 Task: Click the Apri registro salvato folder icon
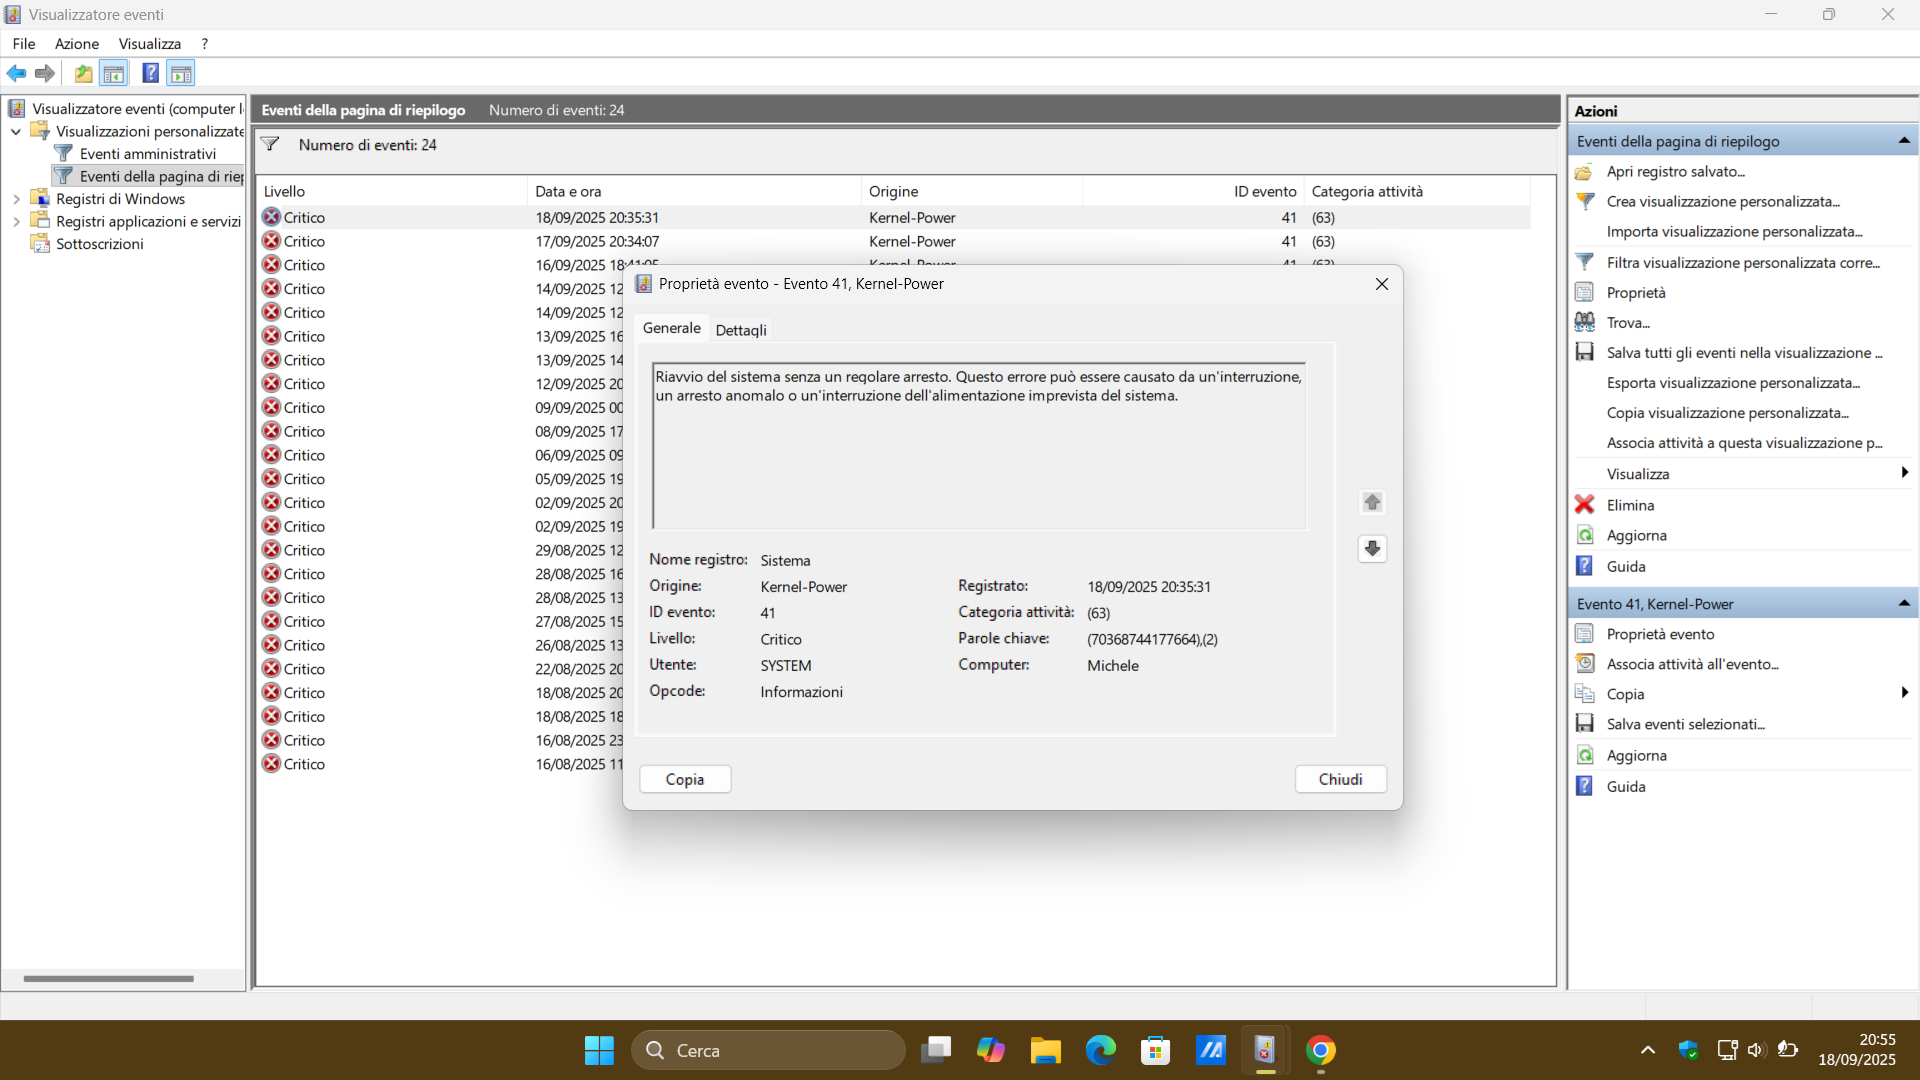click(1585, 172)
